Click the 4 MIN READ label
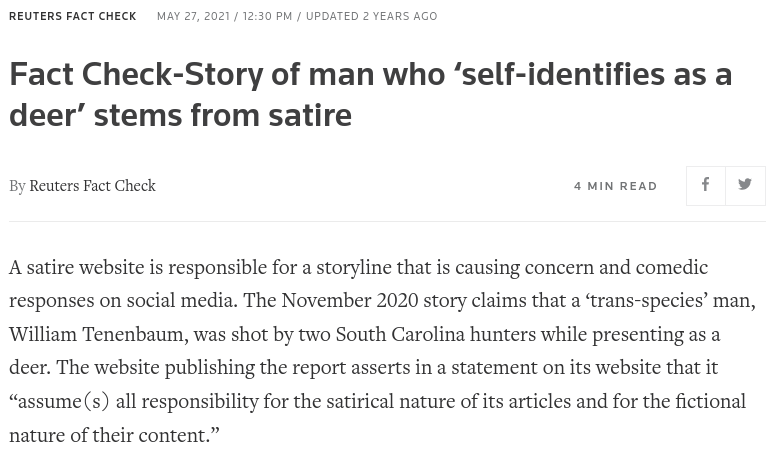Screen dimensions: 784x474 pos(616,186)
